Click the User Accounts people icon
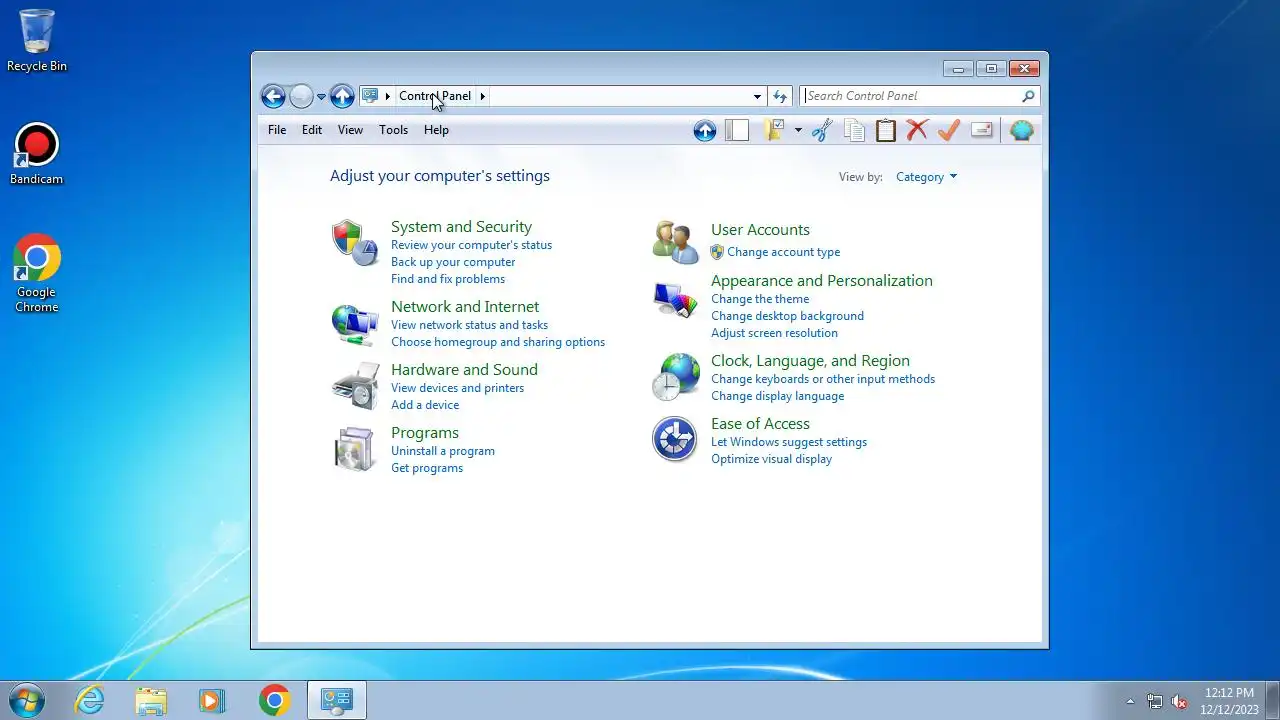 pos(675,243)
